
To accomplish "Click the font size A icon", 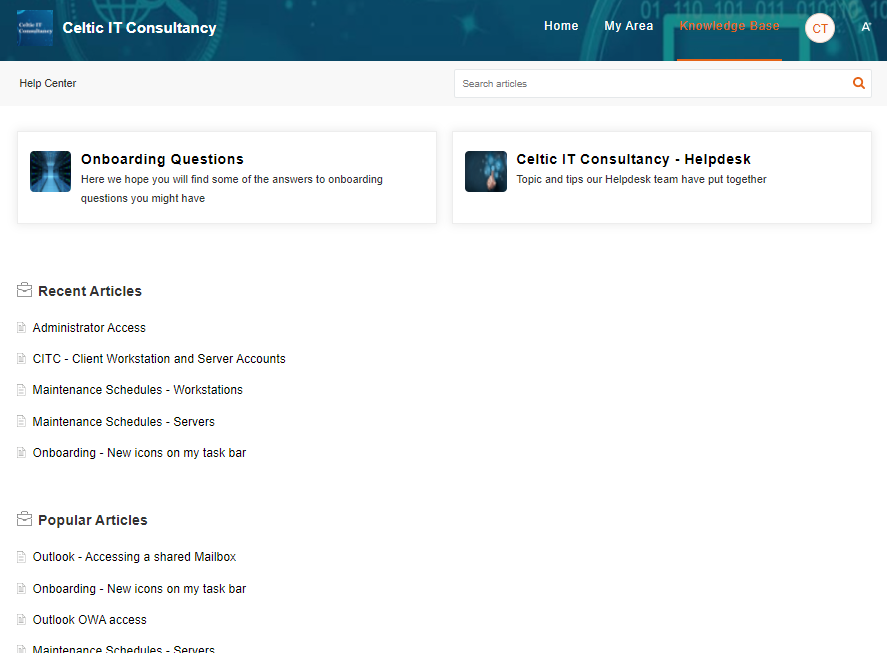I will tap(866, 28).
